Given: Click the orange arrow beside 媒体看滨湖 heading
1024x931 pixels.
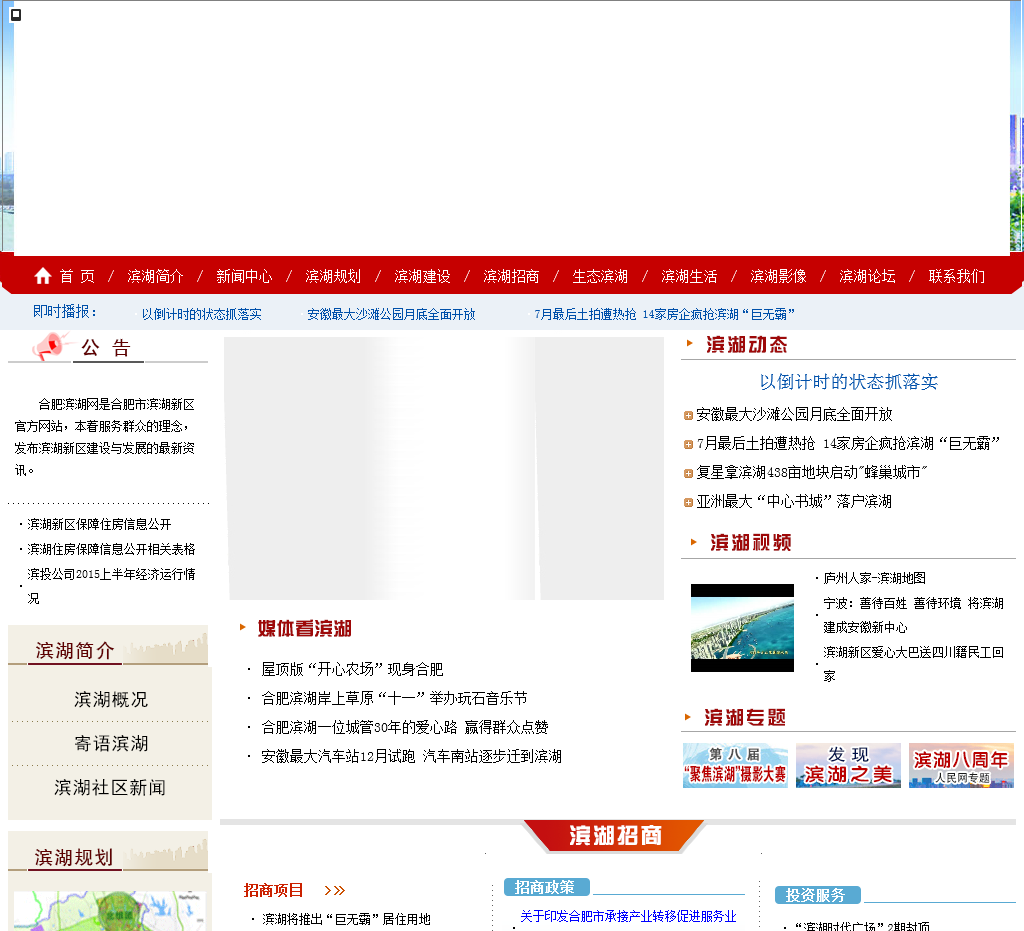Looking at the screenshot, I should click(x=242, y=627).
